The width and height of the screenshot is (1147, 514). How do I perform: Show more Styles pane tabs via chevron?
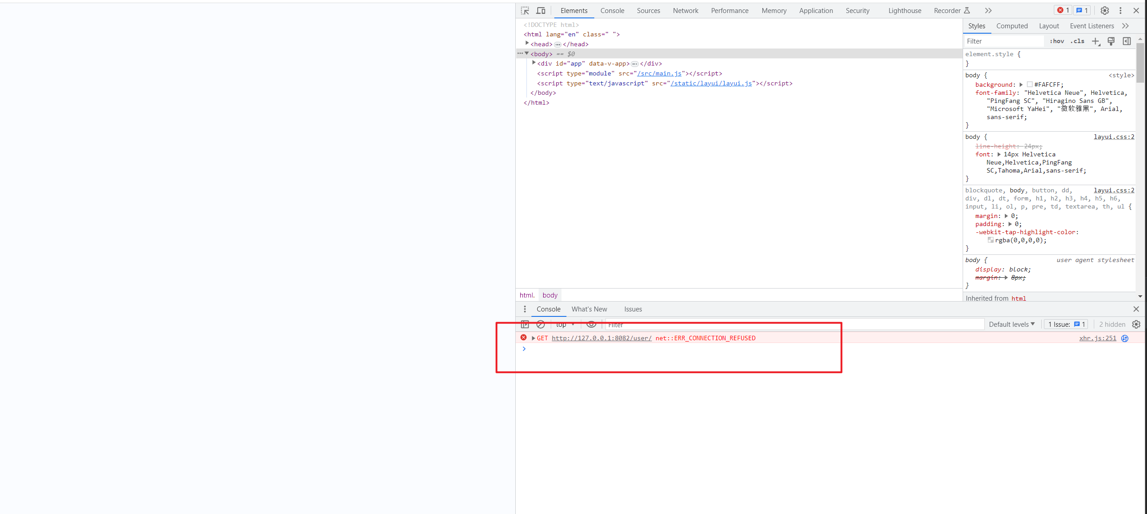pyautogui.click(x=1125, y=26)
